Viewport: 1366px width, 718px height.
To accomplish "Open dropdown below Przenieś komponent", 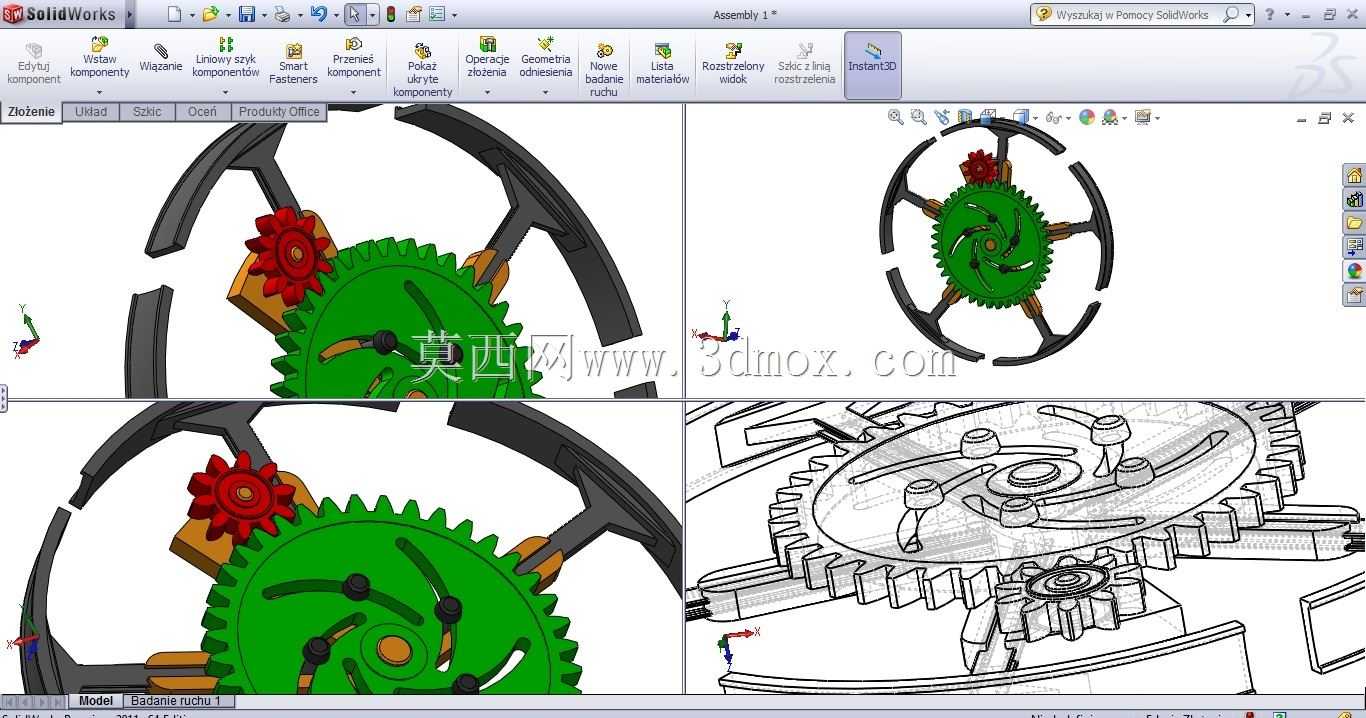I will coord(354,92).
